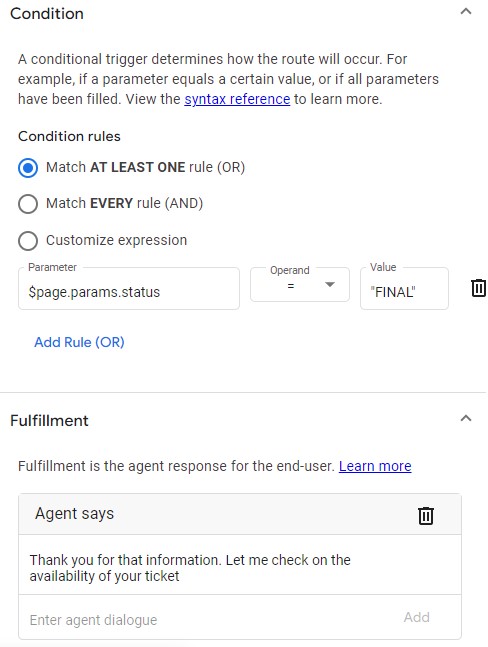Click the Condition section heading
488x647 pixels.
[x=47, y=14]
